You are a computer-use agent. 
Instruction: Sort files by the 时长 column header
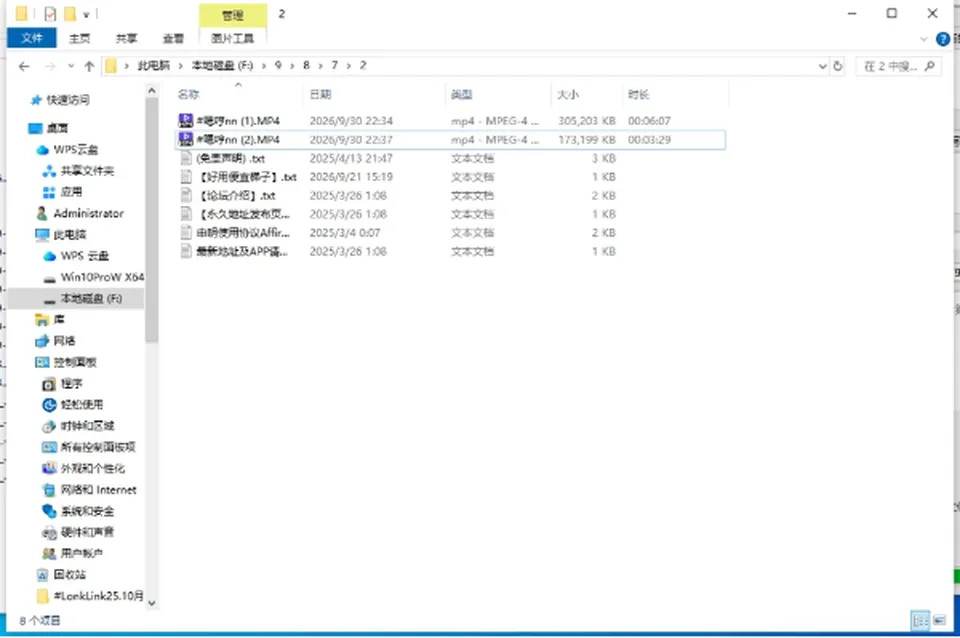(x=675, y=94)
